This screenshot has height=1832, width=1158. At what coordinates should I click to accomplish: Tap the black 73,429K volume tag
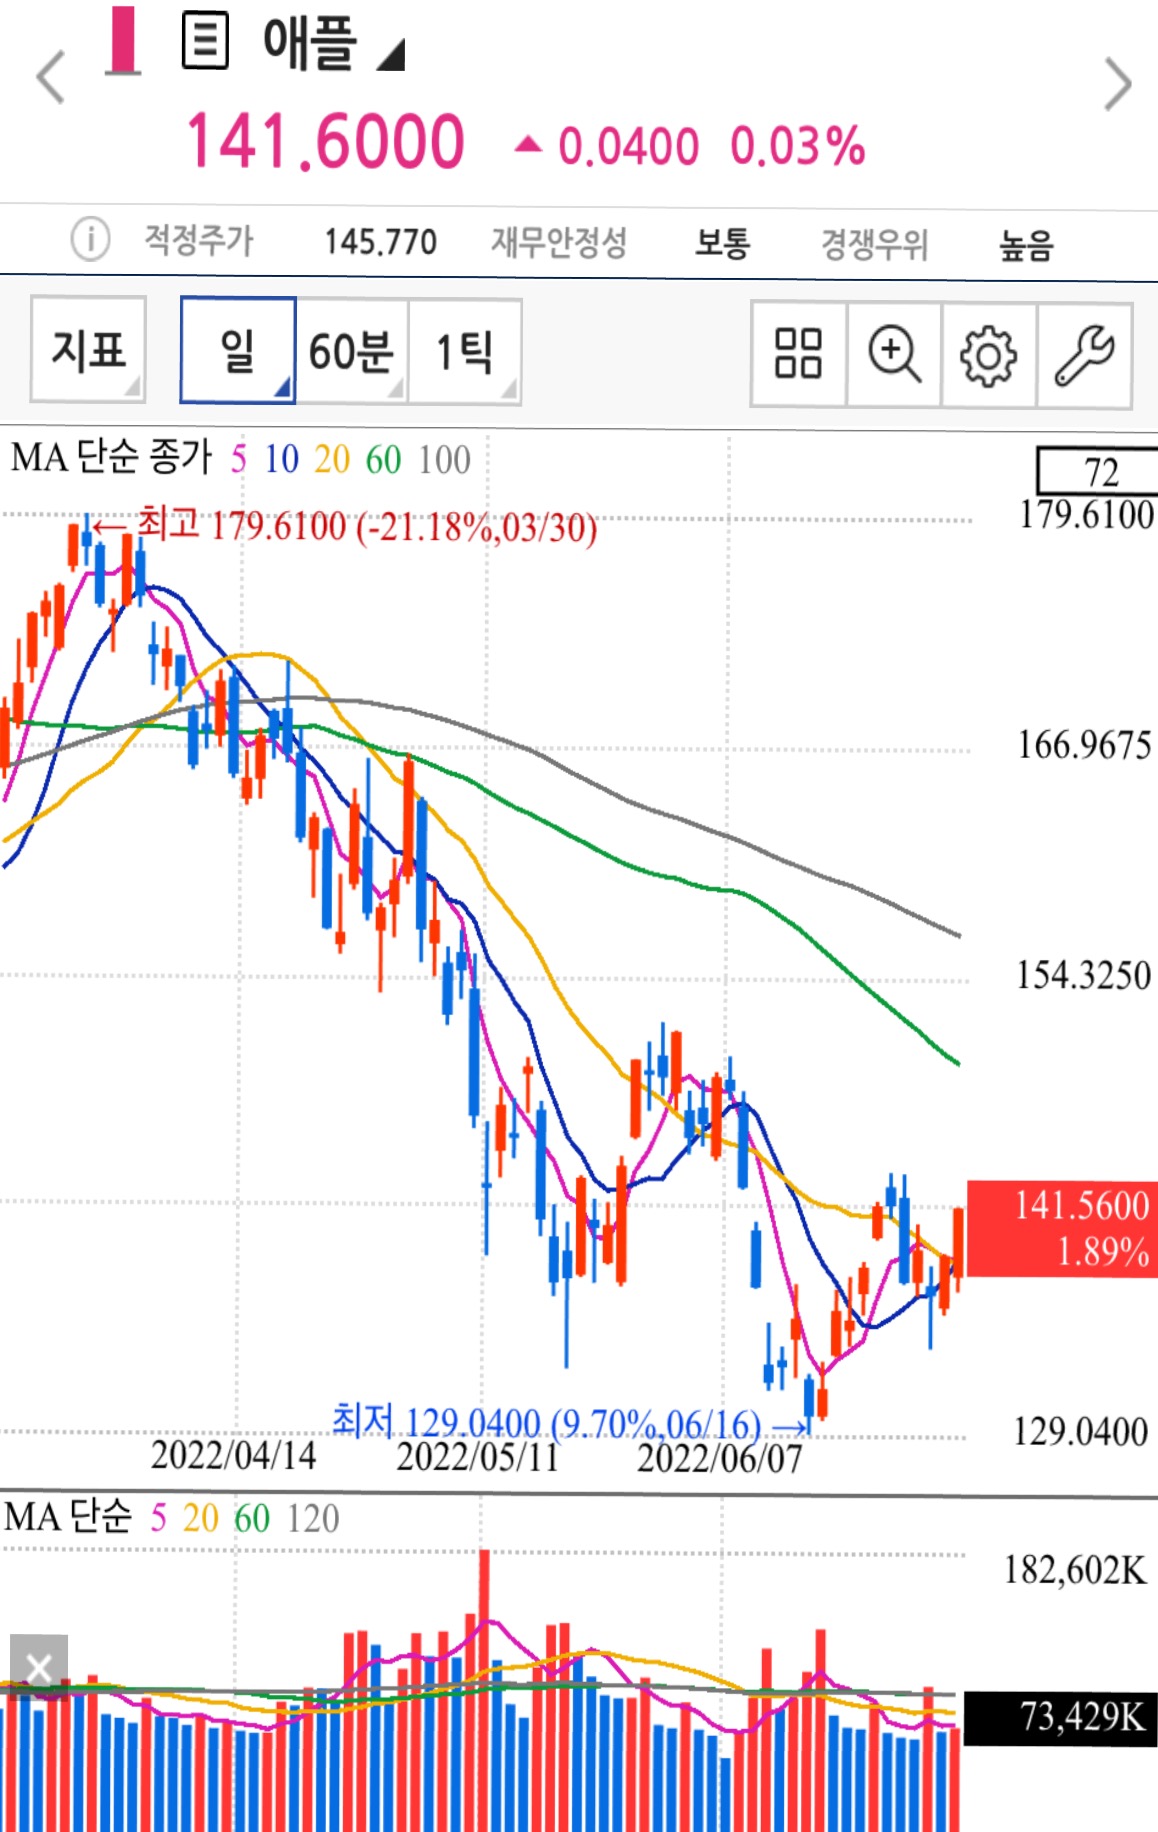1060,1718
